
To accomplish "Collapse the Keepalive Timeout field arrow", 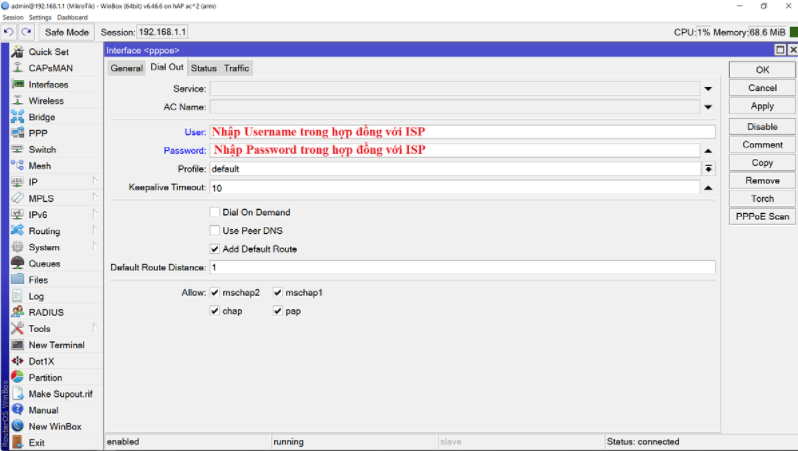I will (x=708, y=188).
